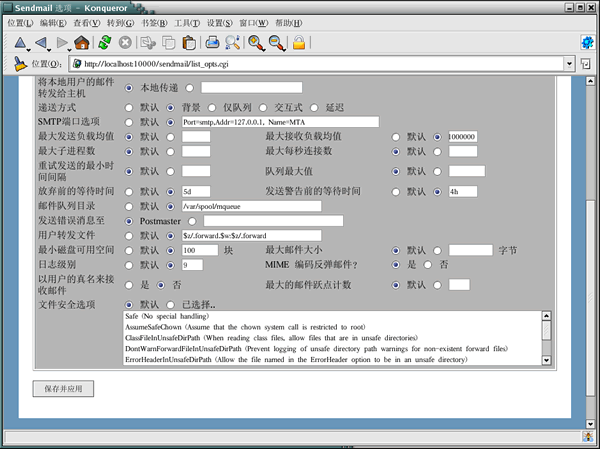Click the Copy toolbar icon

point(168,42)
